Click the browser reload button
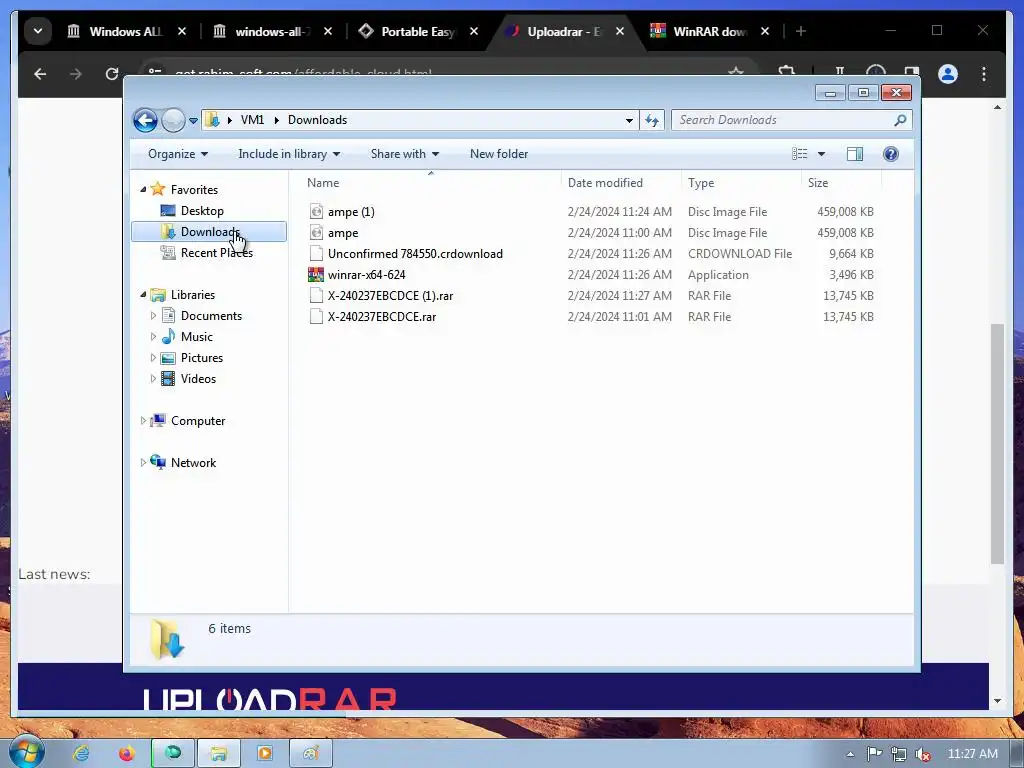1024x768 pixels. (x=112, y=74)
